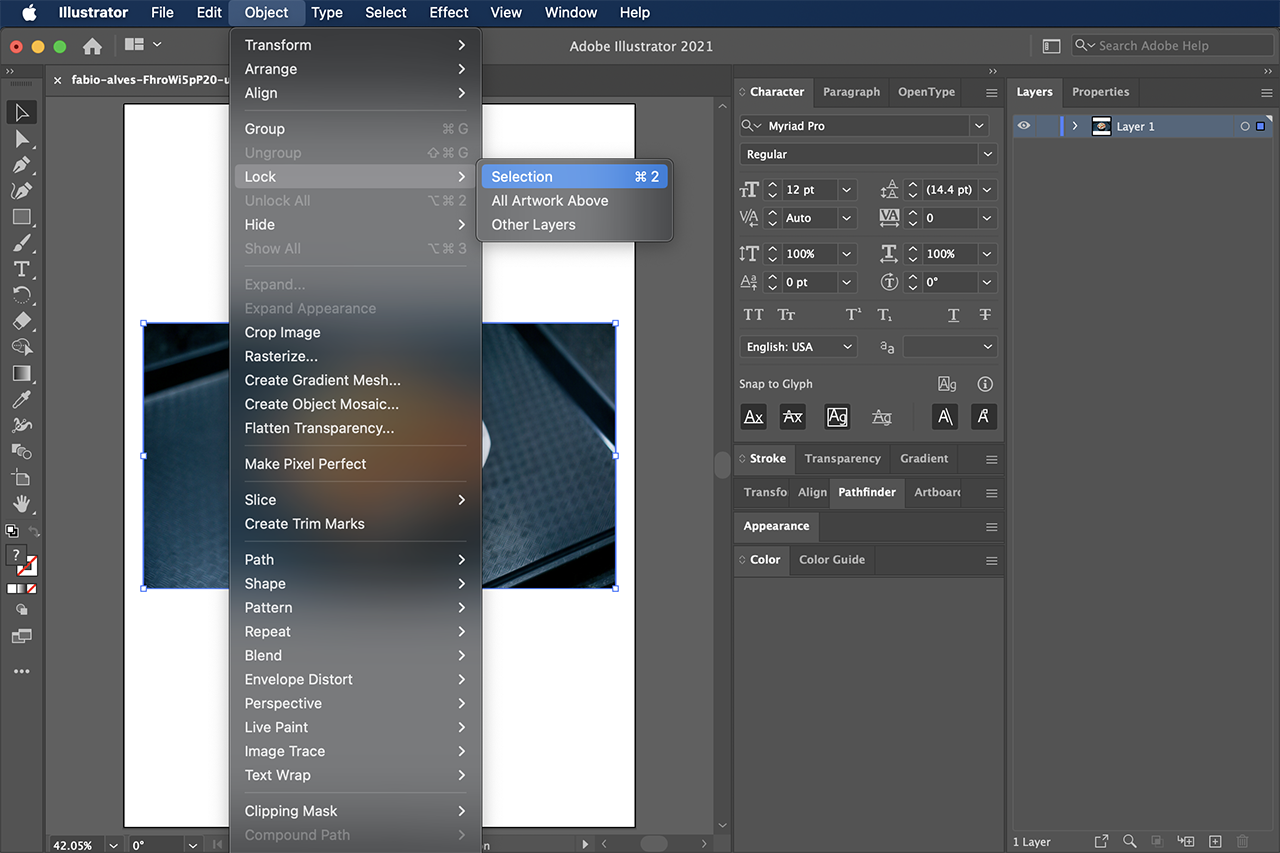Screen dimensions: 1280x853
Task: Switch to the Properties tab
Action: pyautogui.click(x=1100, y=92)
